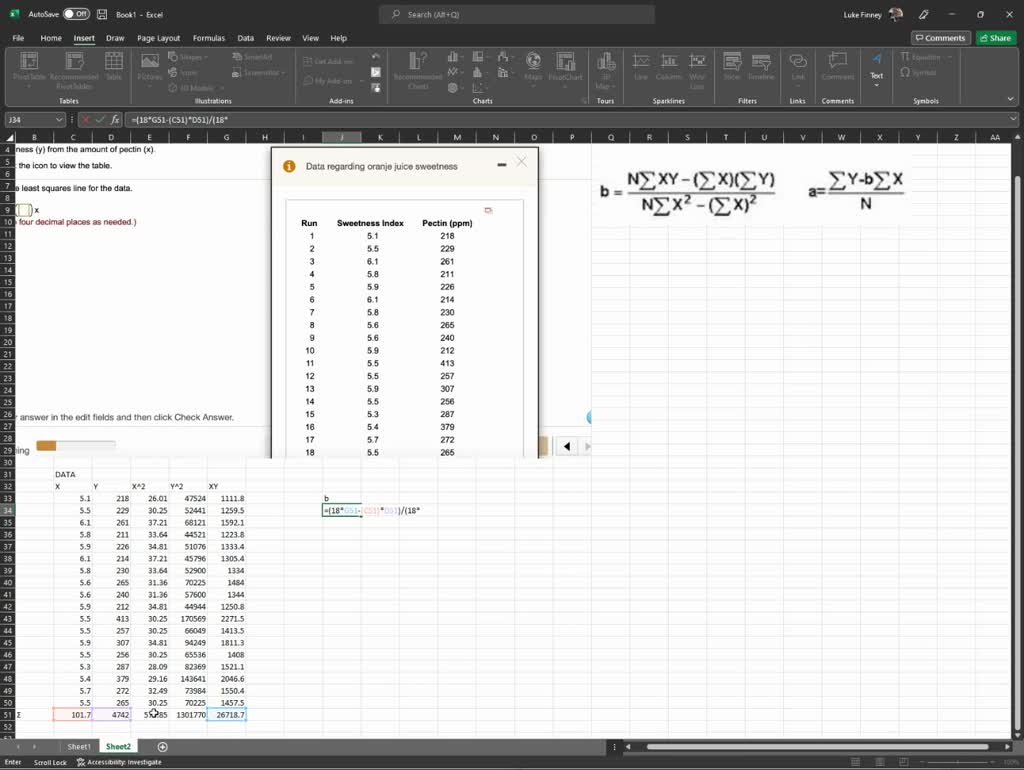
Task: Click the black left-arrow navigation button
Action: [x=567, y=446]
